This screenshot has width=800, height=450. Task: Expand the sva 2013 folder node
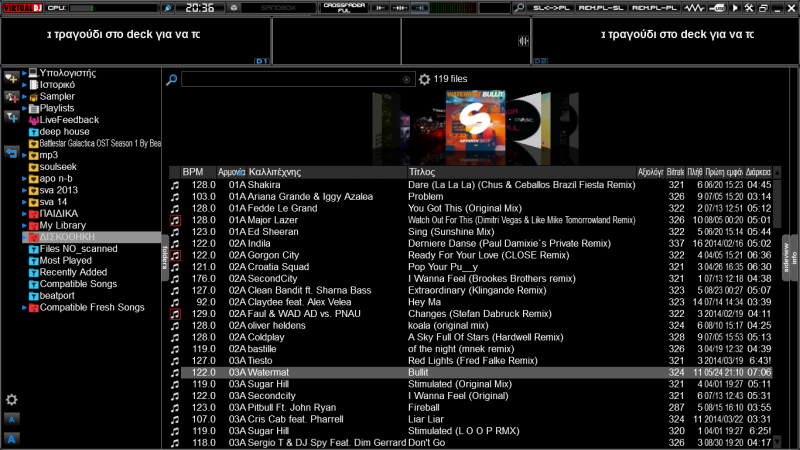tap(24, 191)
